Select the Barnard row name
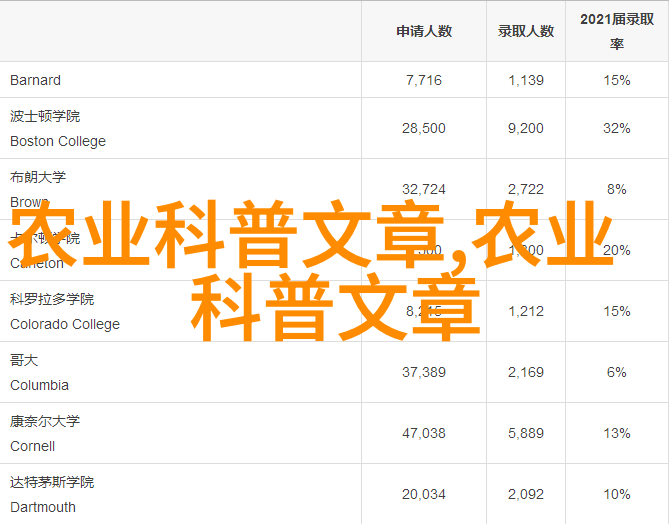 tap(35, 80)
